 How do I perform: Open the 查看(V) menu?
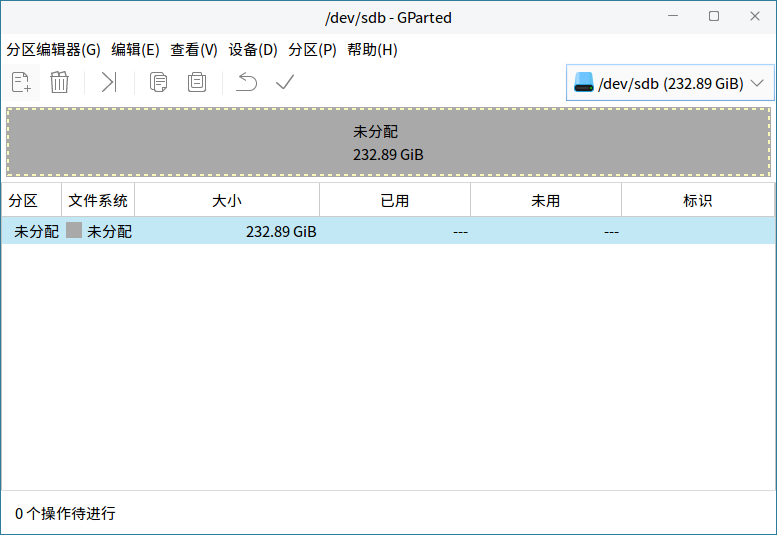coord(194,50)
